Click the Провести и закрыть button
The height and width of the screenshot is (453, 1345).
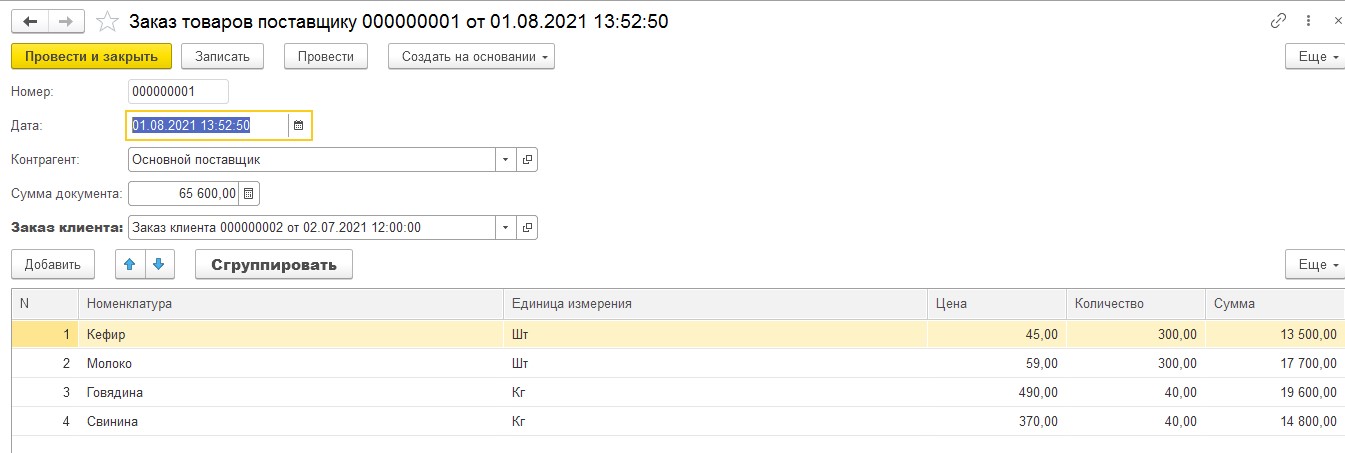[91, 57]
